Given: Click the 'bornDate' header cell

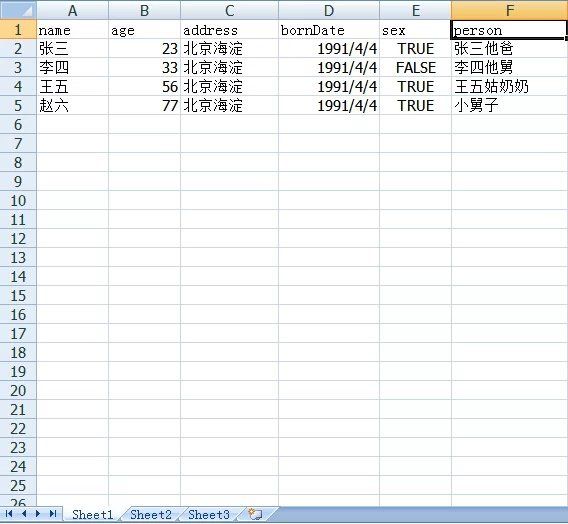Looking at the screenshot, I should tap(329, 30).
